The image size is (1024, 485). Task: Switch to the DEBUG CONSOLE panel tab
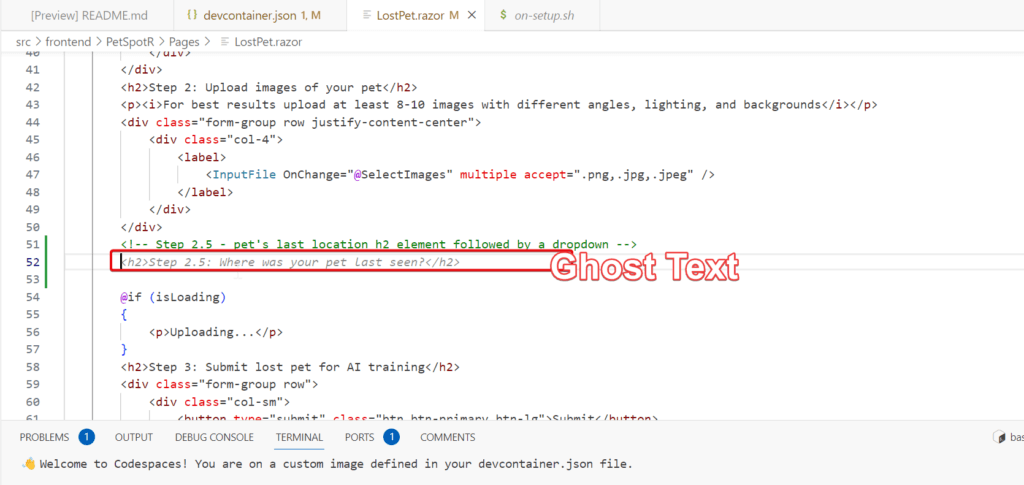click(214, 437)
